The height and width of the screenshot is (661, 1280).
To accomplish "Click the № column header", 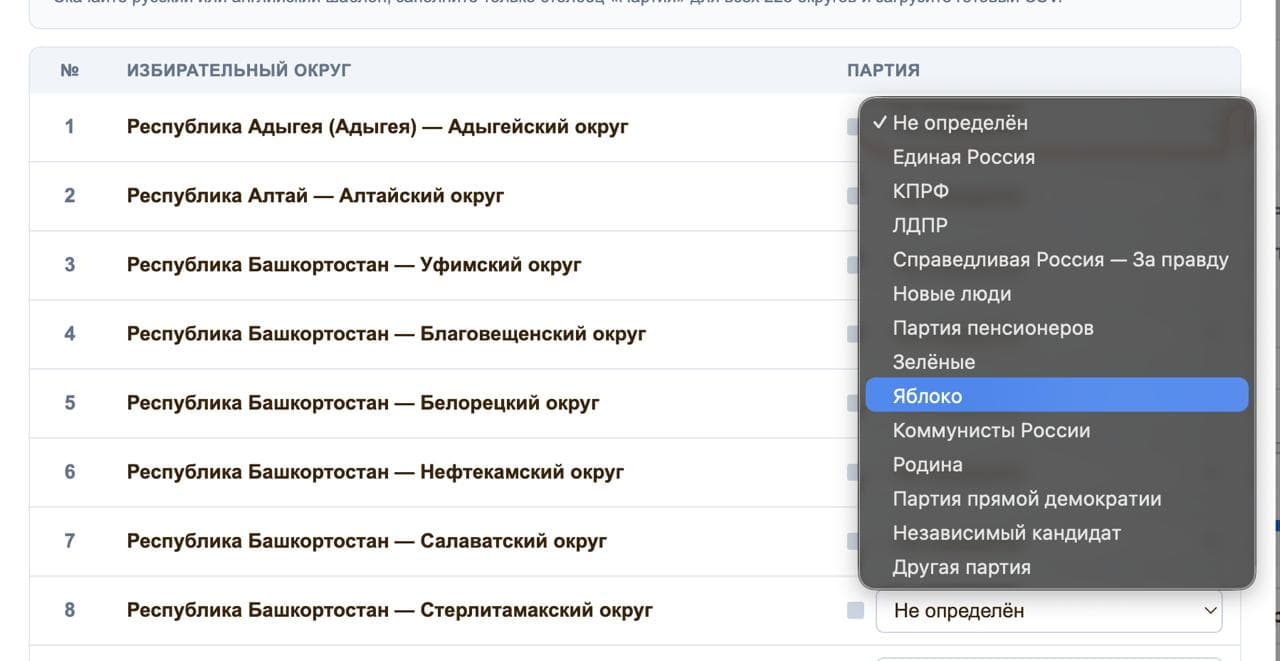I will 70,70.
